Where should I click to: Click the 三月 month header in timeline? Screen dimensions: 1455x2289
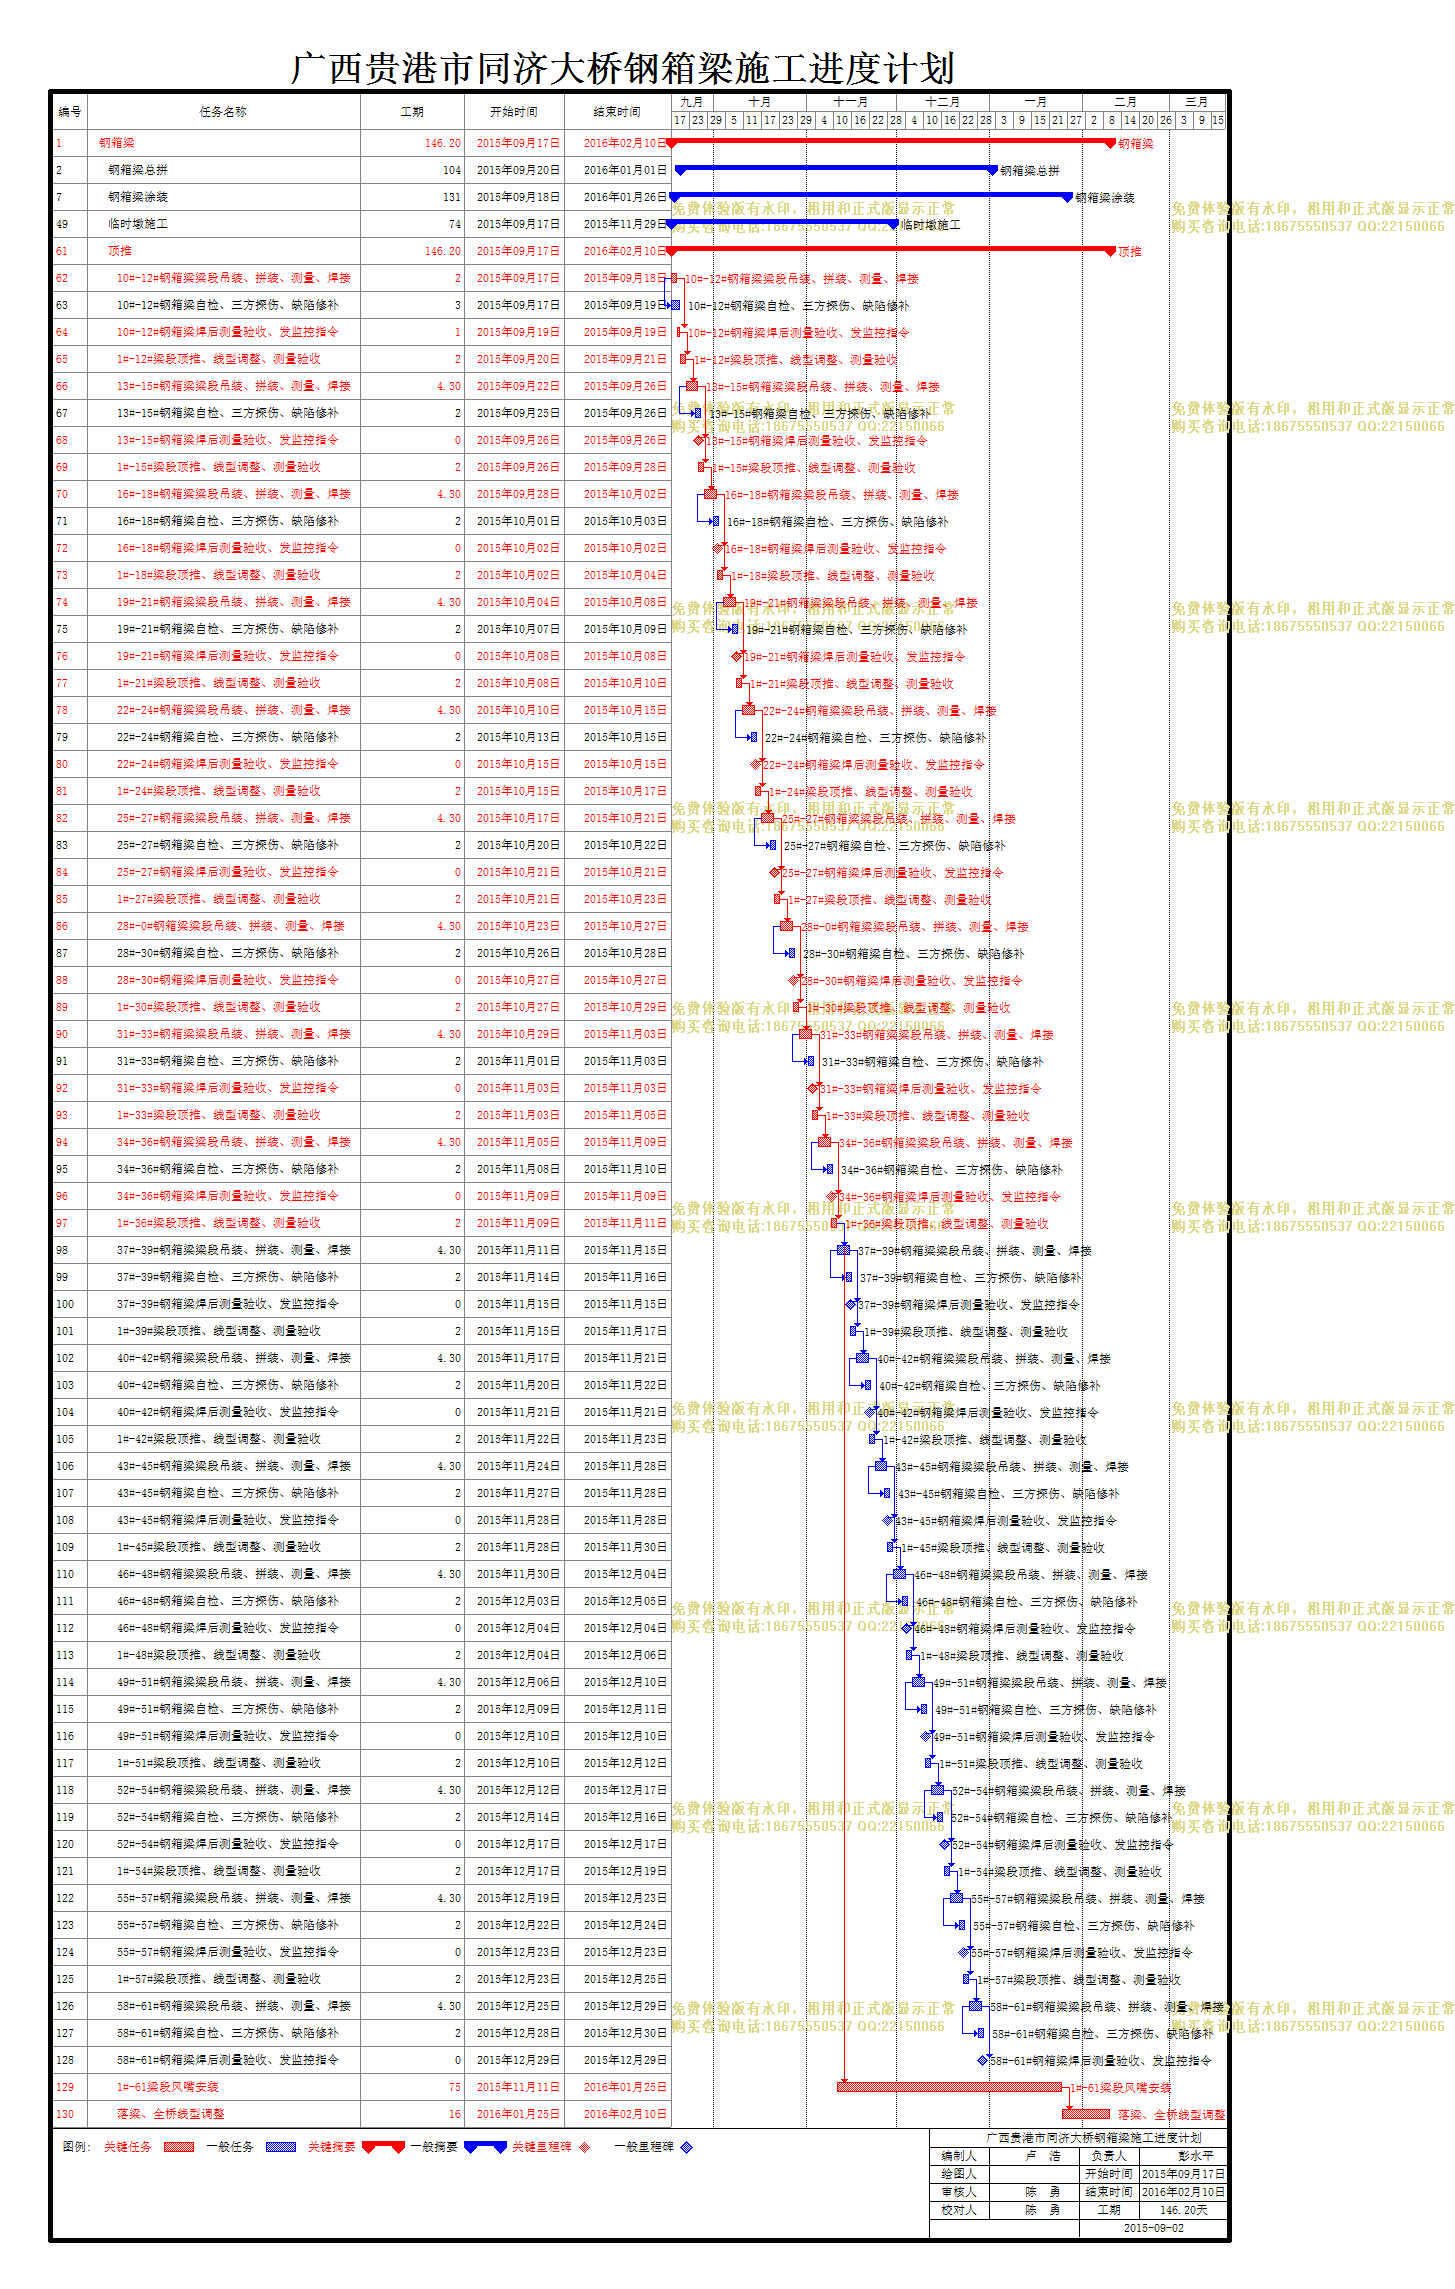1196,102
